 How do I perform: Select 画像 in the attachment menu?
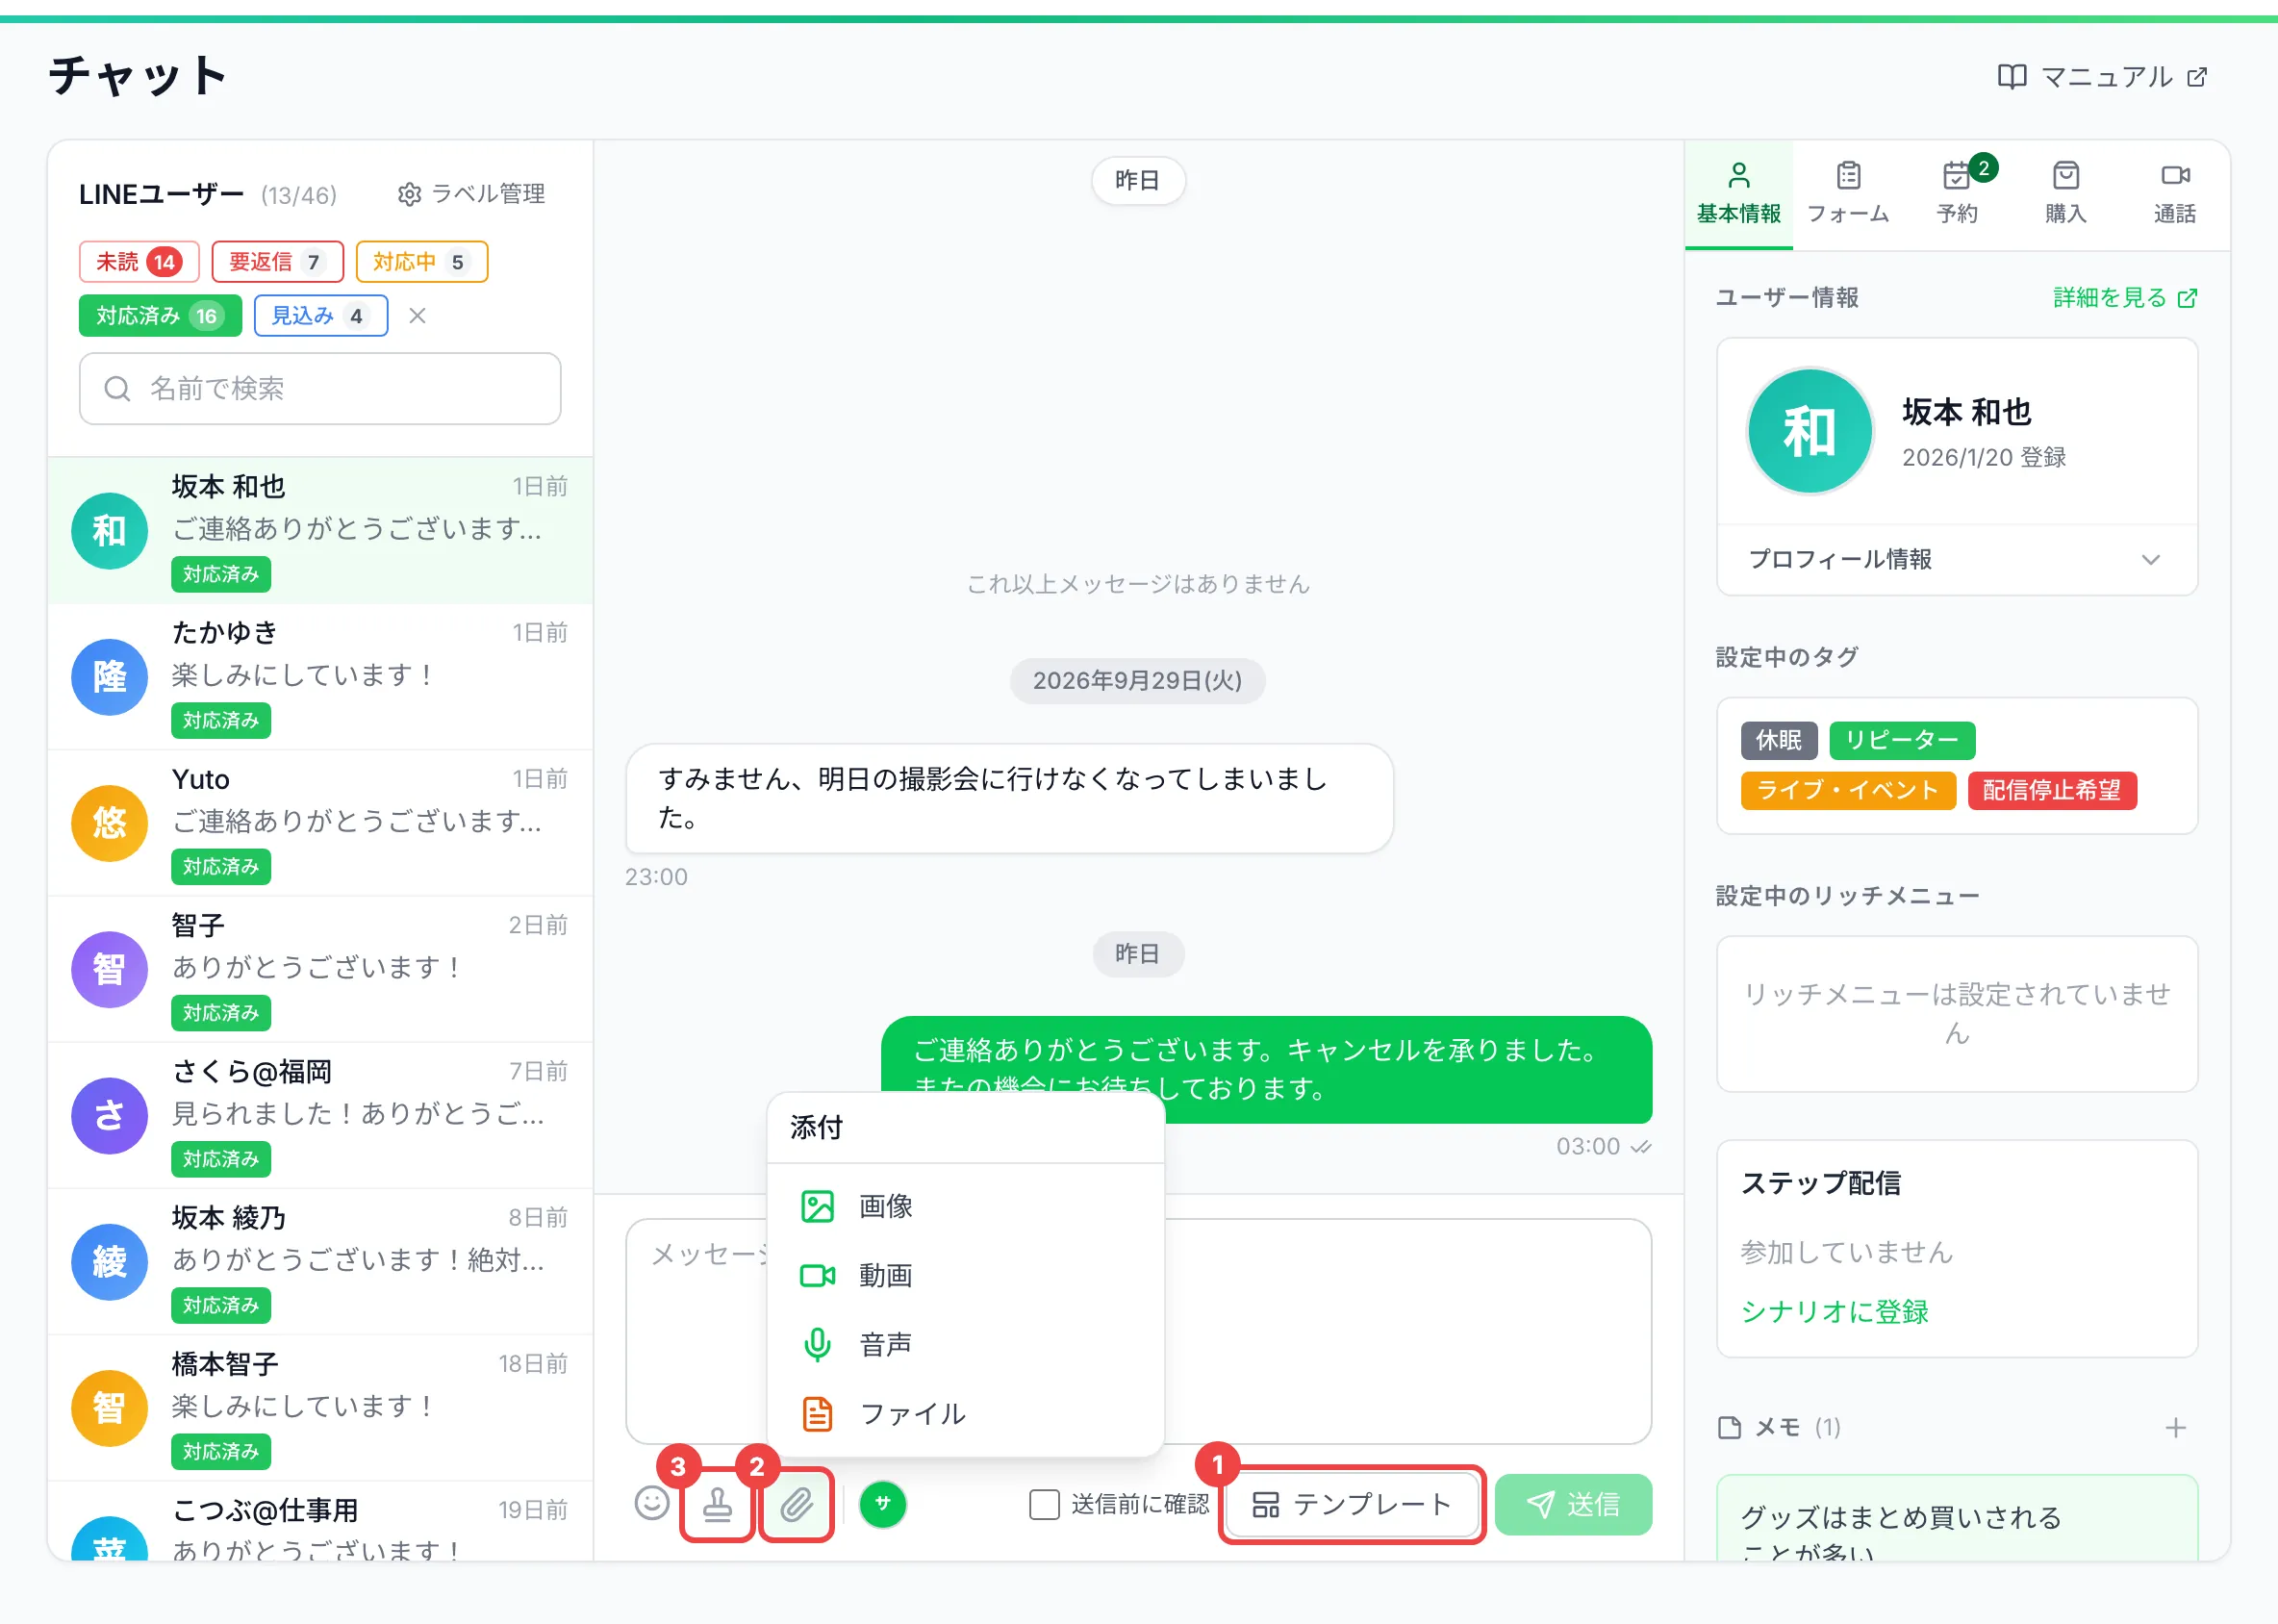[x=965, y=1206]
